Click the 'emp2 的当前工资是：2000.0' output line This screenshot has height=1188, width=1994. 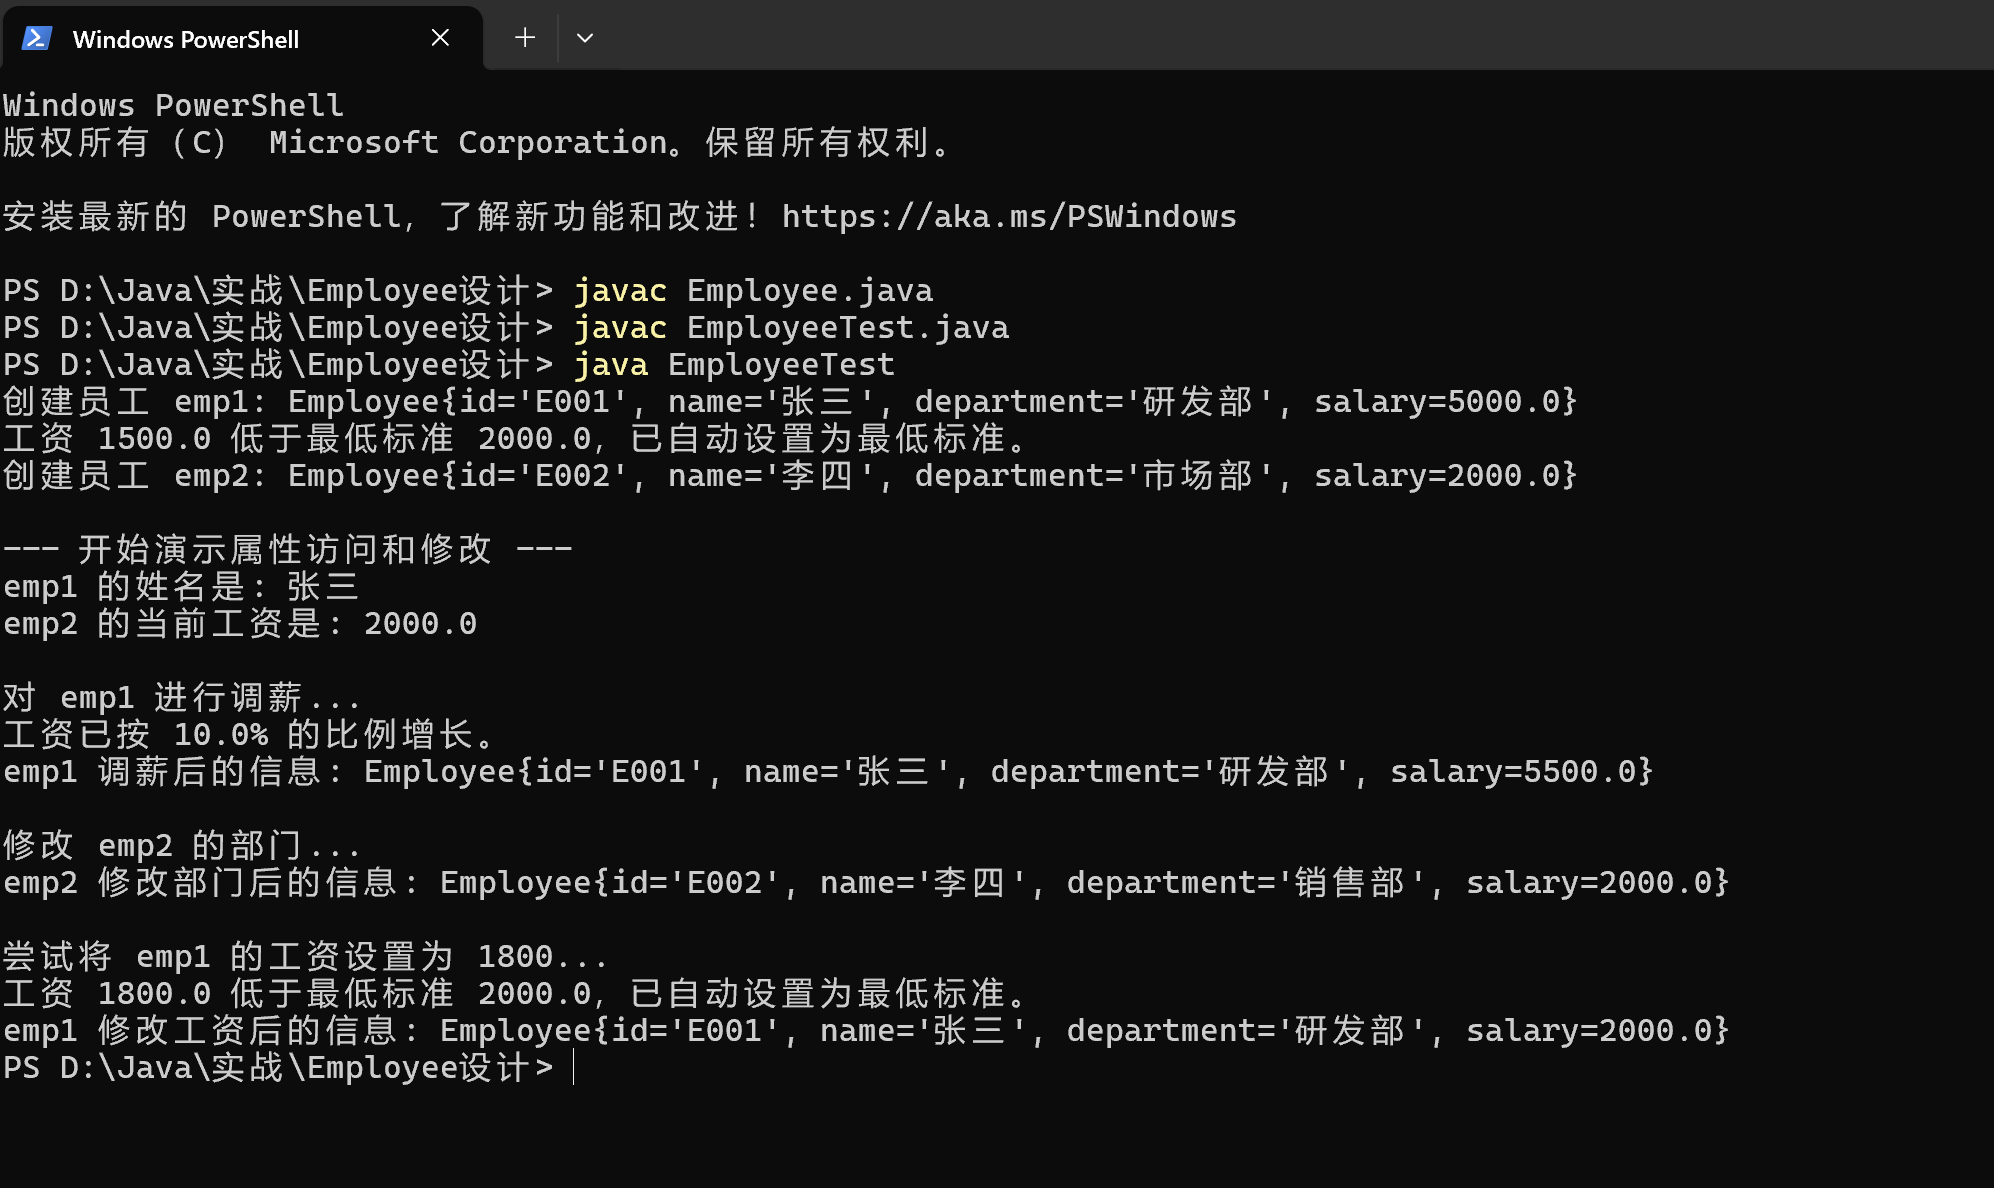point(239,624)
